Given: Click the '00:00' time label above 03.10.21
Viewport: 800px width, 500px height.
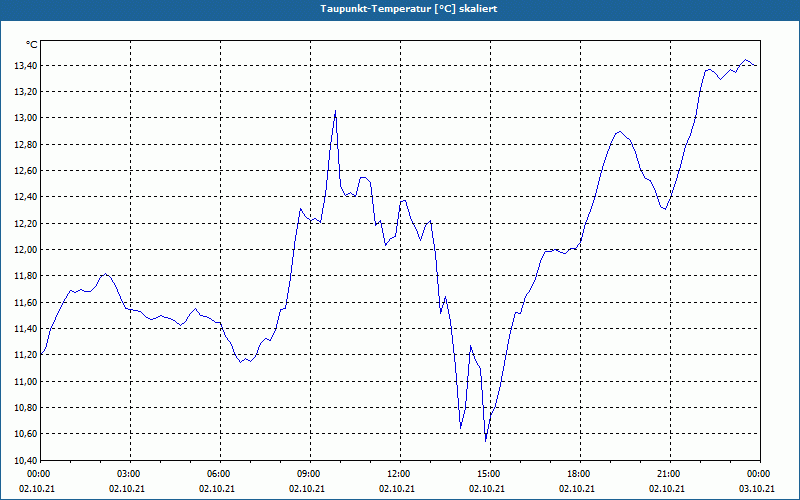Looking at the screenshot, I should tap(760, 474).
